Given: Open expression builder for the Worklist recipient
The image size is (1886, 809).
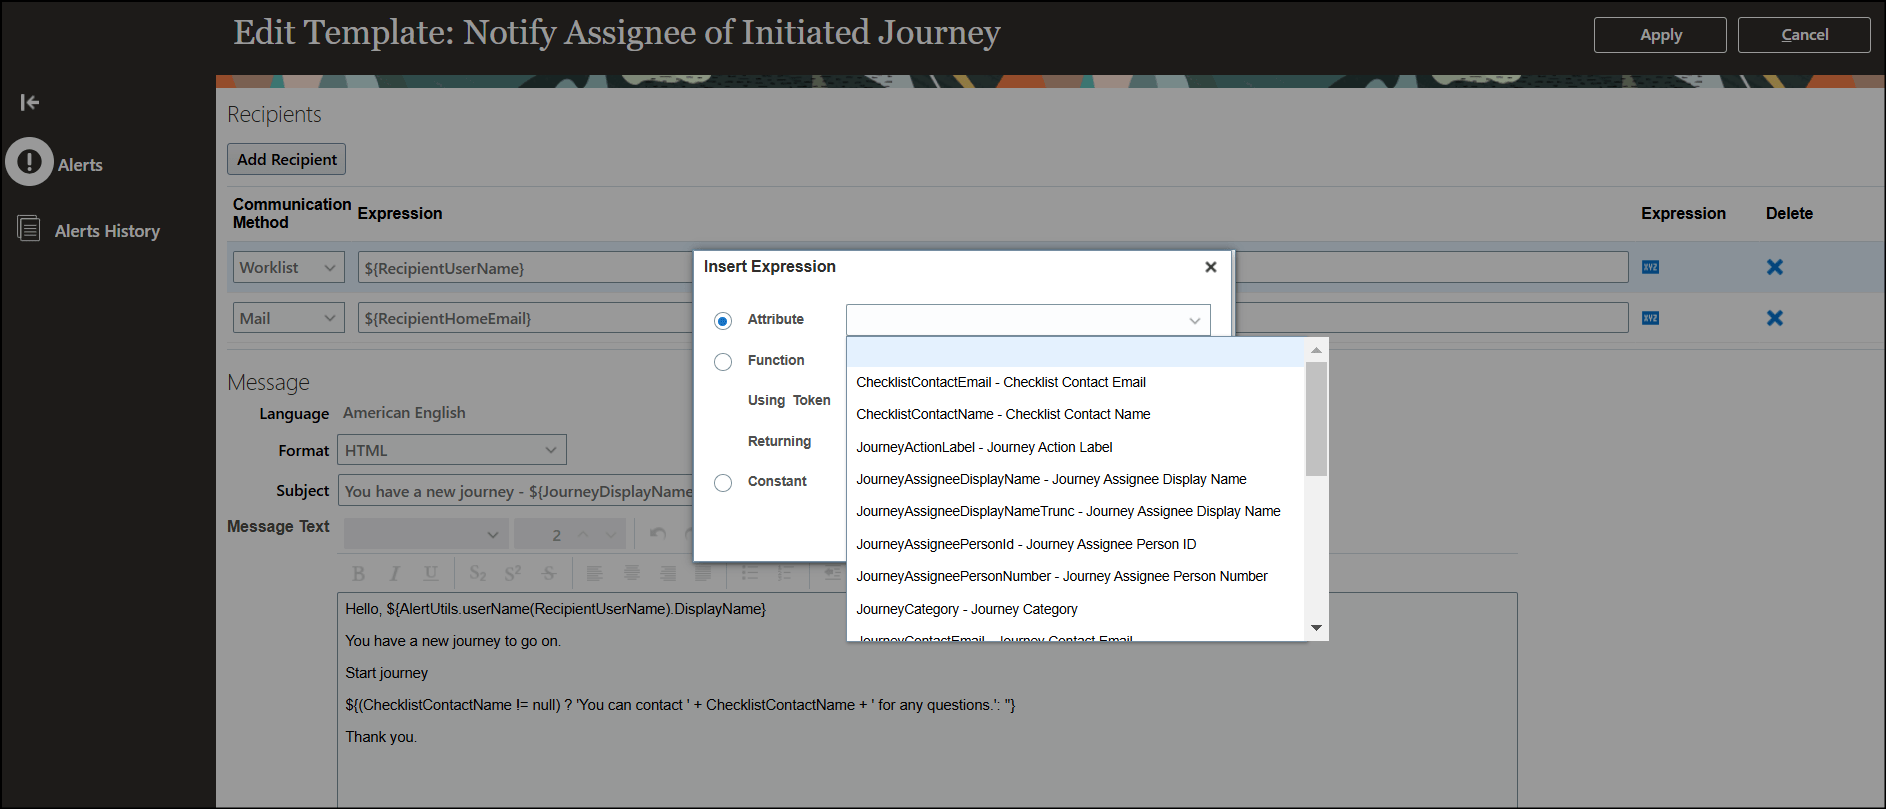Looking at the screenshot, I should pos(1650,267).
